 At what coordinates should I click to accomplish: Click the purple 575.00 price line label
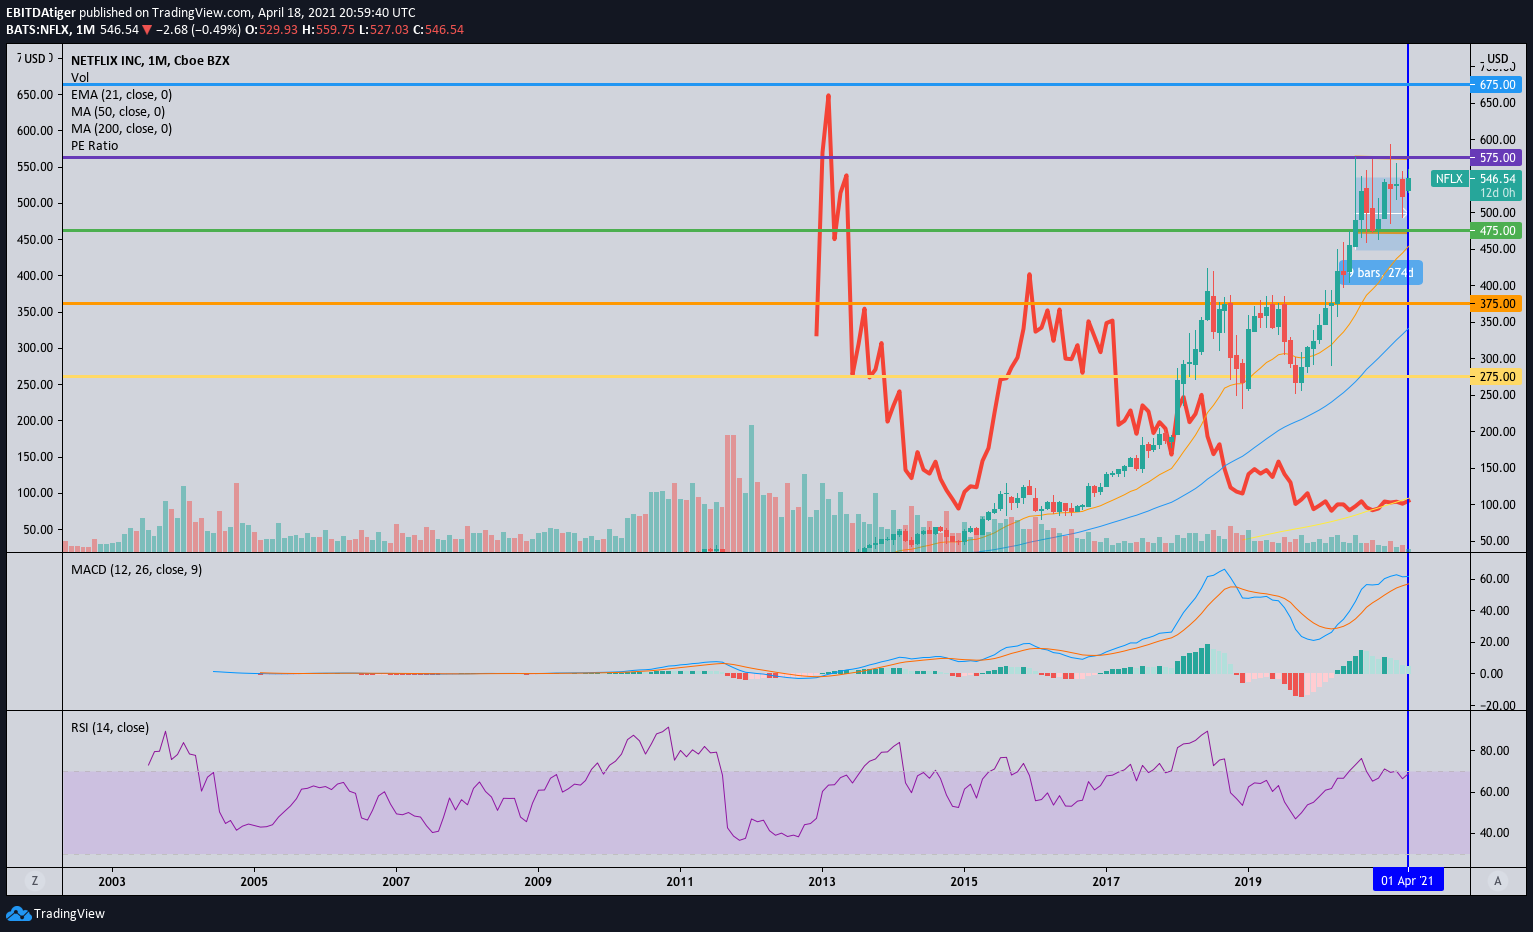tap(1497, 158)
